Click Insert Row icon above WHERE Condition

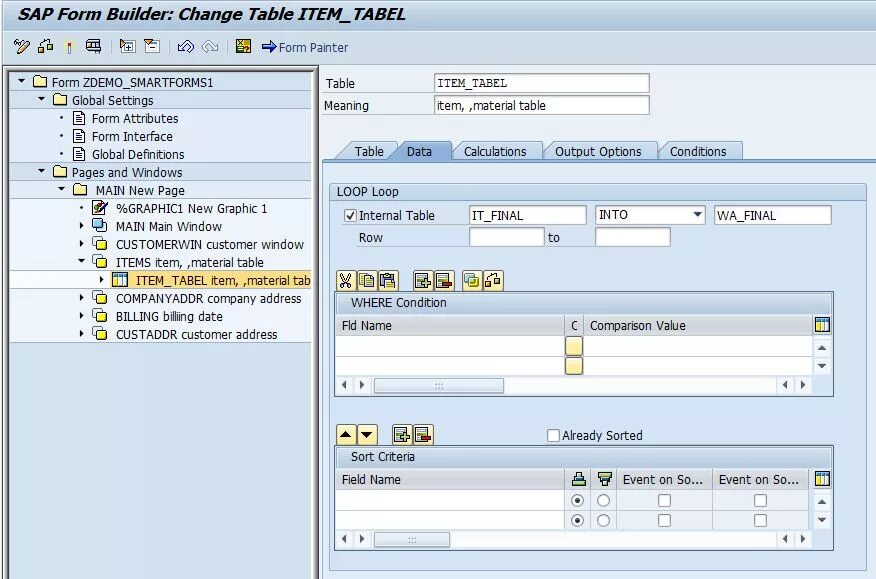423,281
